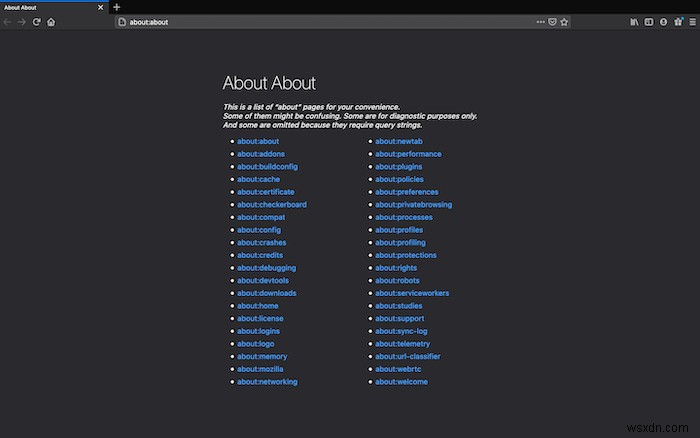Save page to Pocket
700x438 pixels.
pyautogui.click(x=552, y=22)
